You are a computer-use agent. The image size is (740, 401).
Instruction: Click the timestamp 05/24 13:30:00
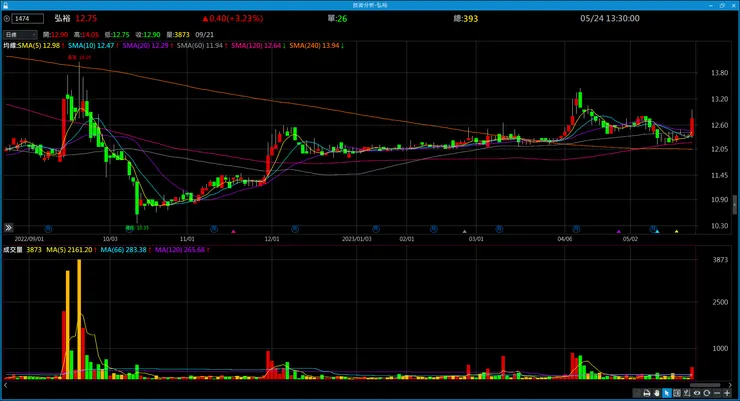(x=610, y=18)
